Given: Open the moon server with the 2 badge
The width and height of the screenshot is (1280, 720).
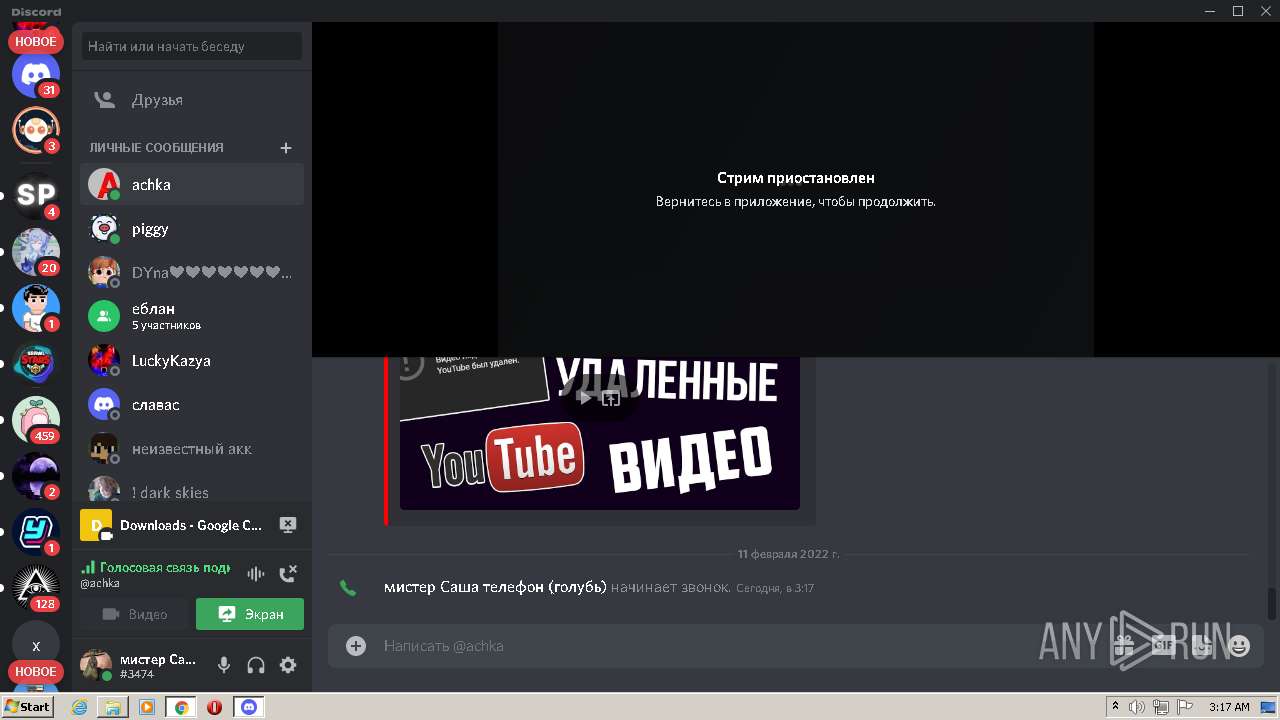Looking at the screenshot, I should (x=36, y=475).
